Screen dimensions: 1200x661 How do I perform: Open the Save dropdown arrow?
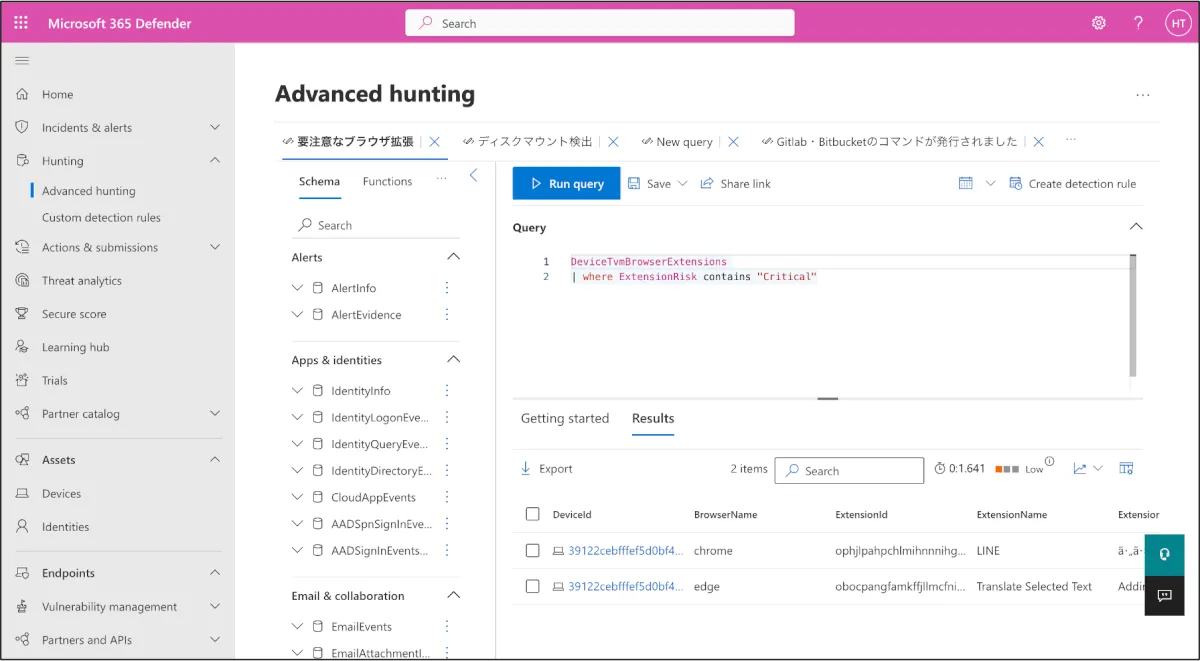click(x=683, y=184)
